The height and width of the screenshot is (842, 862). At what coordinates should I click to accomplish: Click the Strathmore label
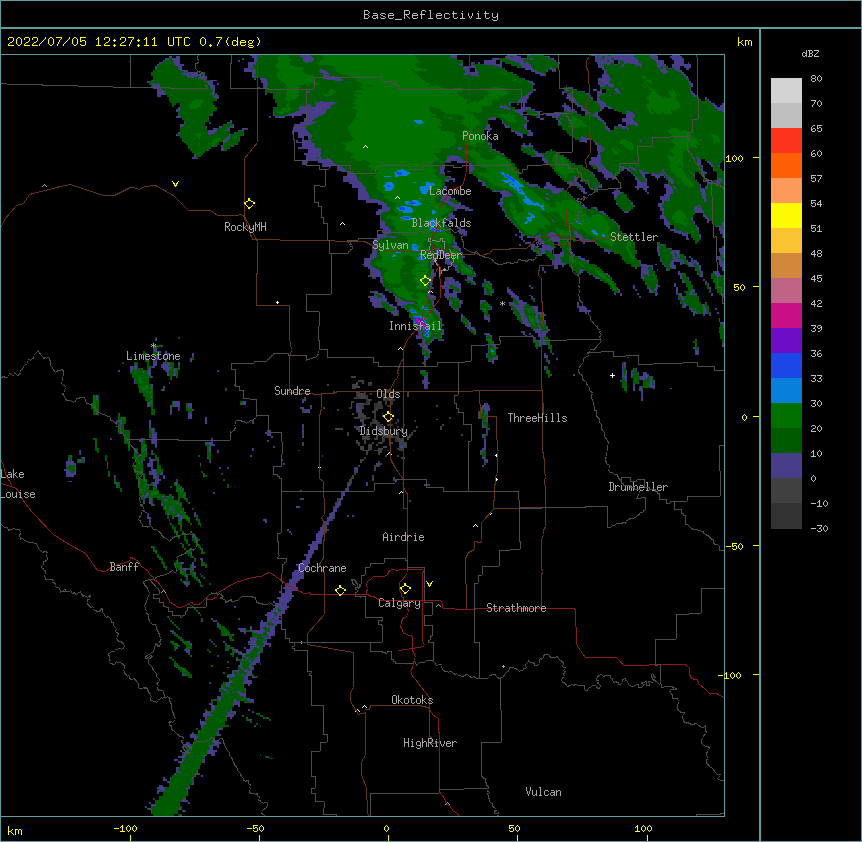pos(516,608)
